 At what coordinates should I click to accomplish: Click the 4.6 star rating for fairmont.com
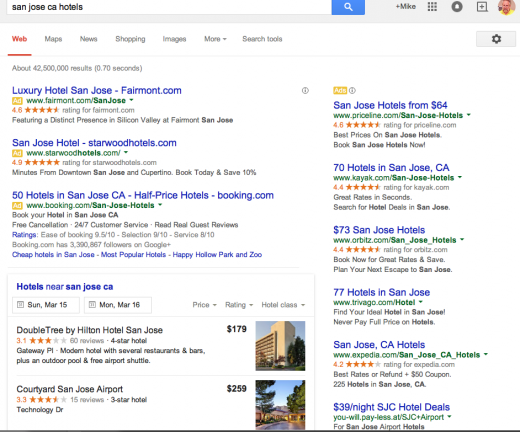[36, 110]
